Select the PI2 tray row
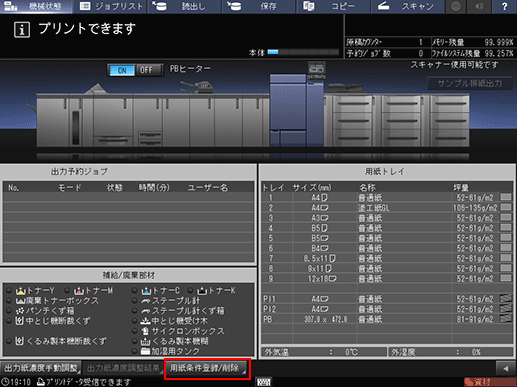The image size is (517, 387). (x=387, y=309)
